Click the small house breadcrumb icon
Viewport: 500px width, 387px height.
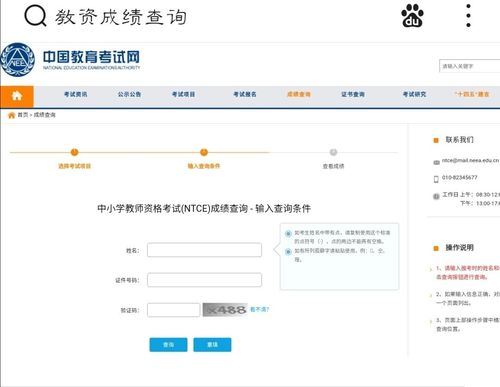coord(12,115)
